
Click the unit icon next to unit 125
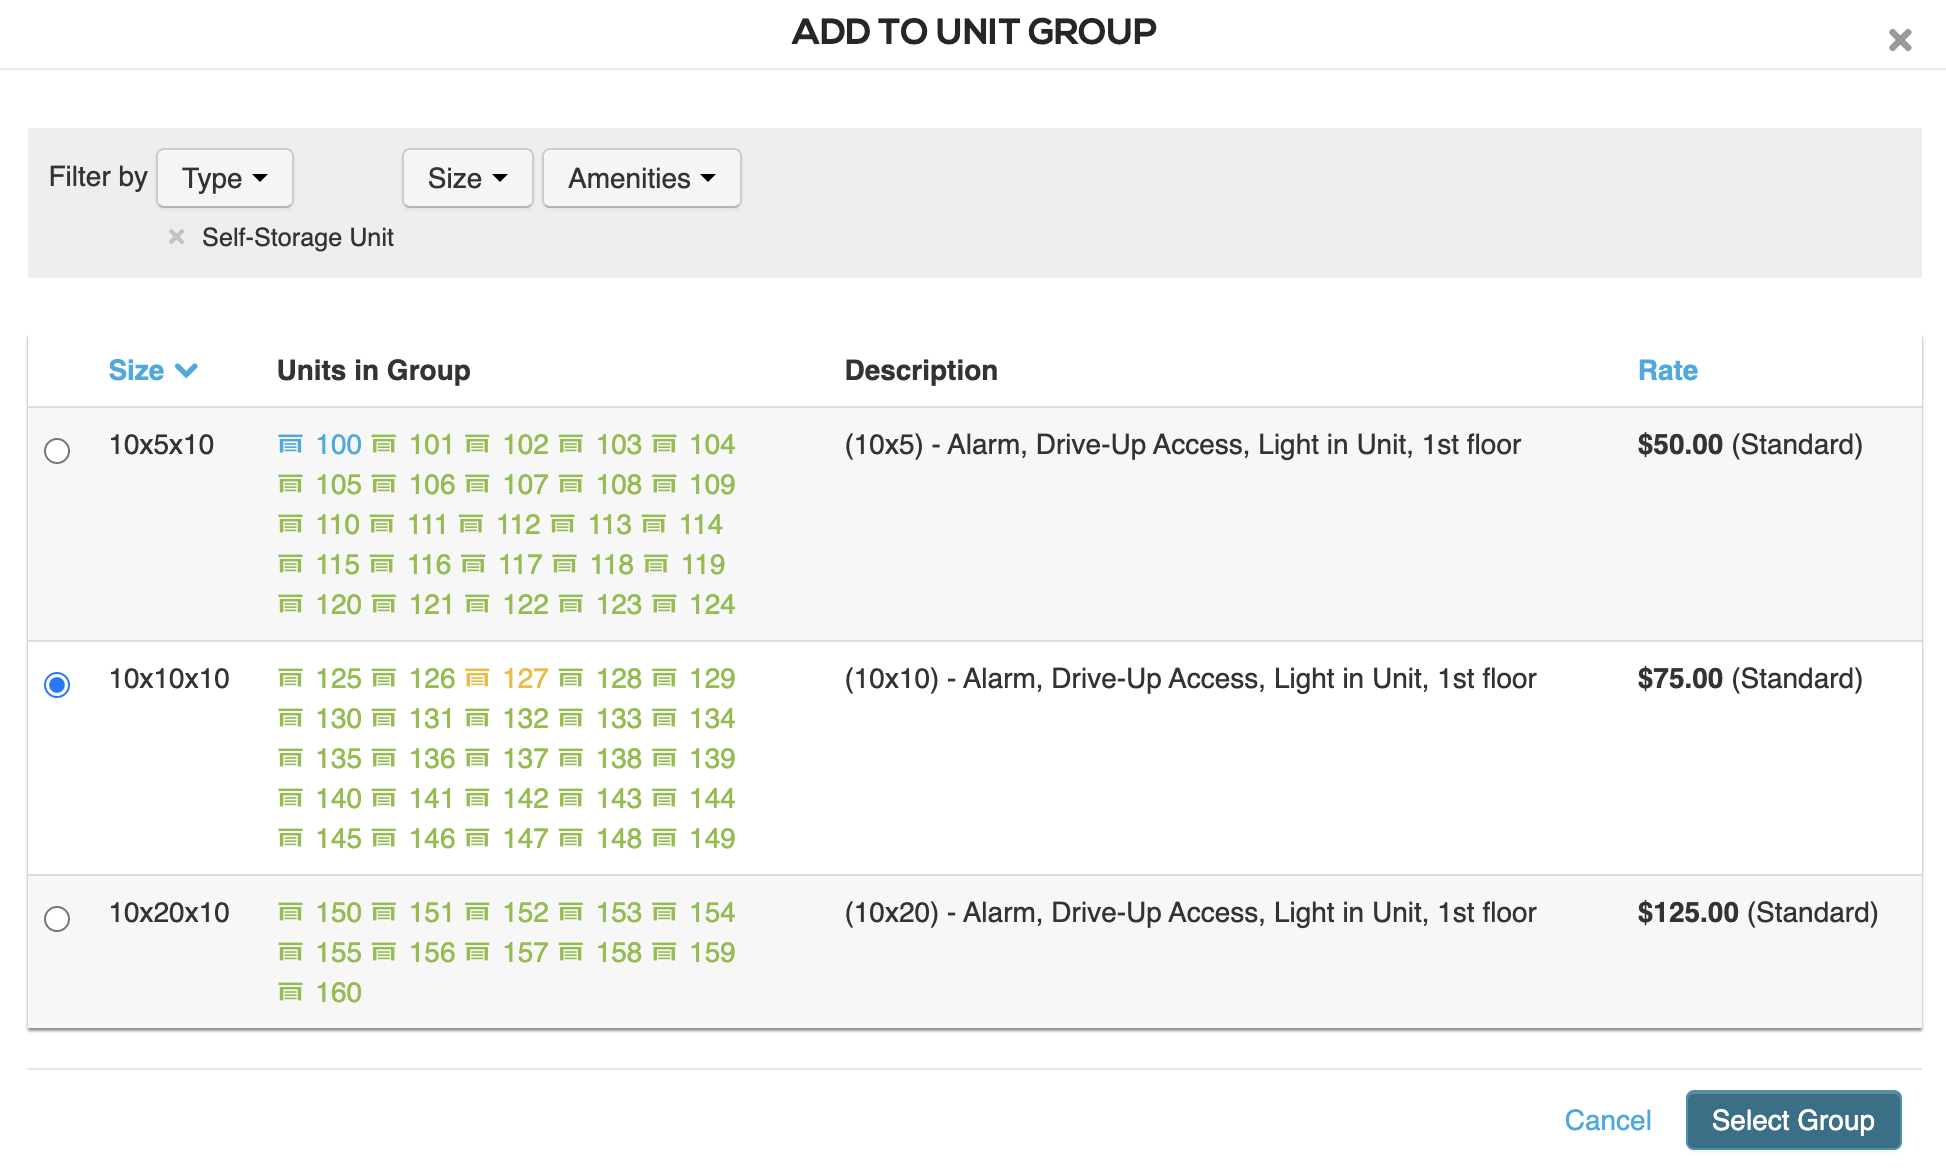(x=292, y=678)
